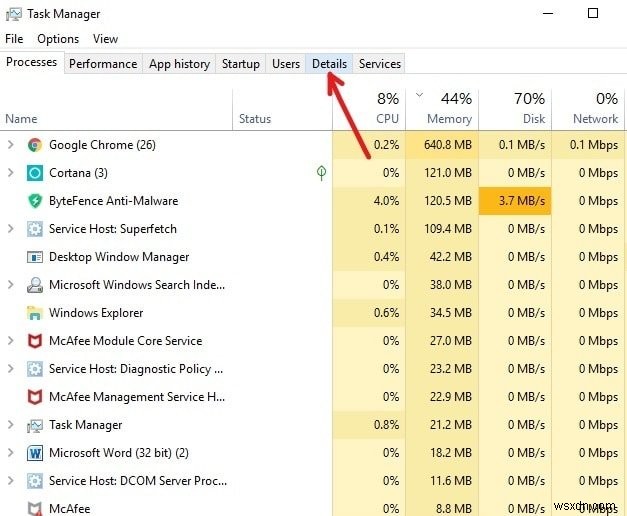The height and width of the screenshot is (516, 627).
Task: Click the Task Manager app icon in title bar
Action: click(12, 14)
